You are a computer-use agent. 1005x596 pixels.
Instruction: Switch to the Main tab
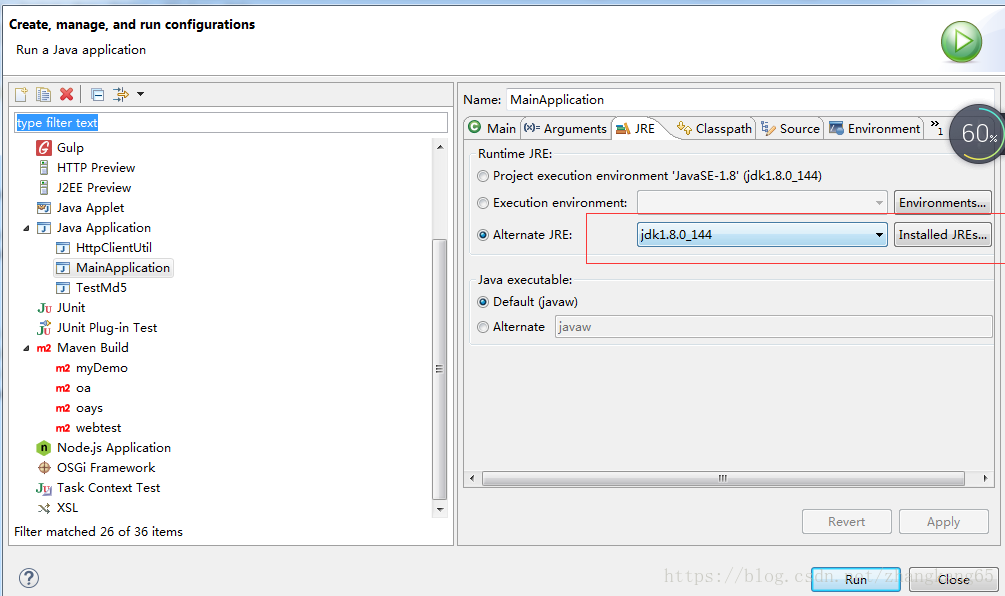tap(492, 128)
